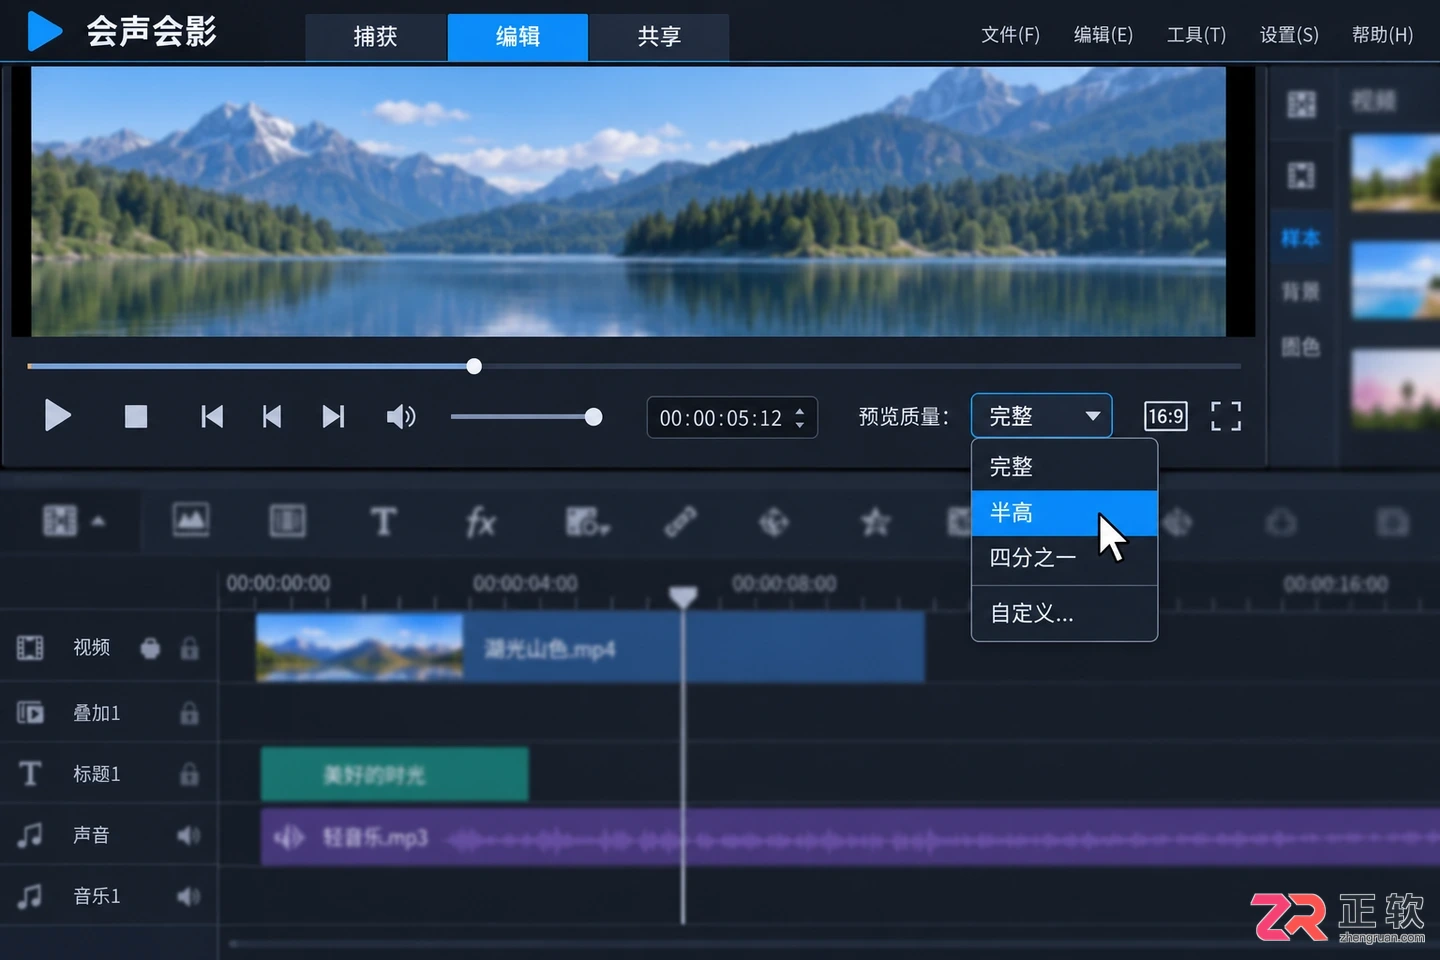The height and width of the screenshot is (960, 1440).
Task: Lock the 视频 track
Action: pos(189,649)
